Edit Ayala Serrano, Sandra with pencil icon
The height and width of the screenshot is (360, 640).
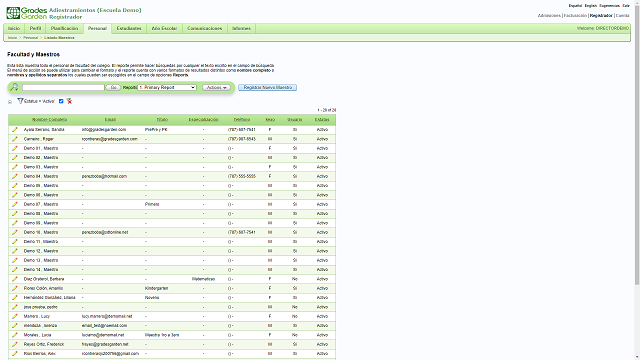click(15, 129)
